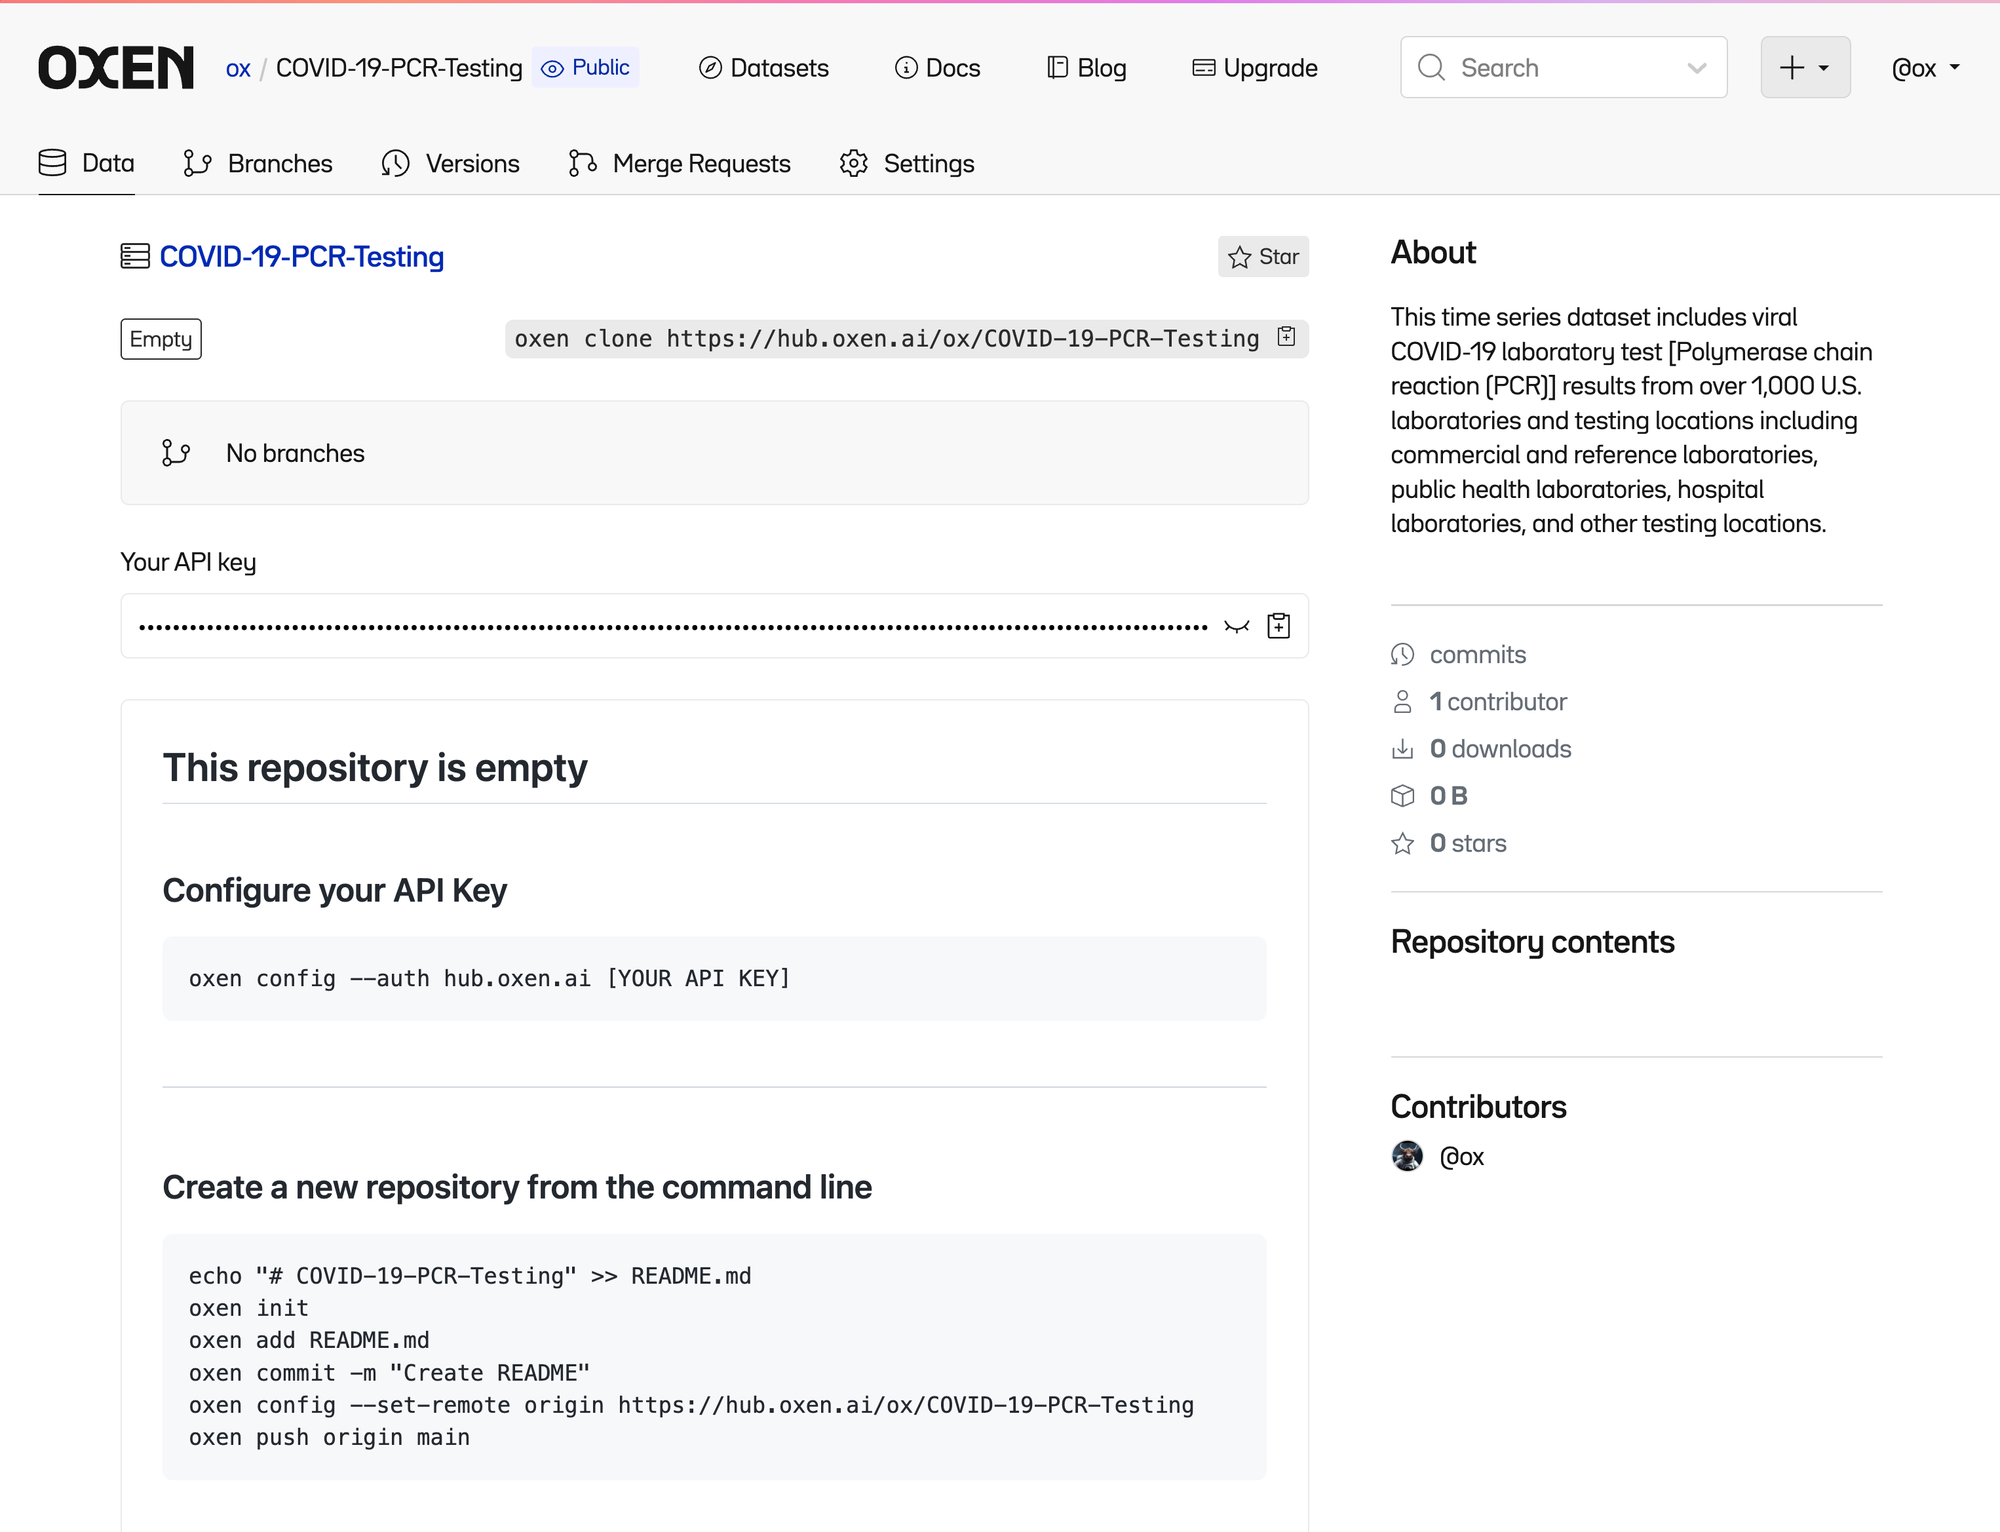Open the Docs link
Viewport: 2000px width, 1532px height.
(x=938, y=68)
